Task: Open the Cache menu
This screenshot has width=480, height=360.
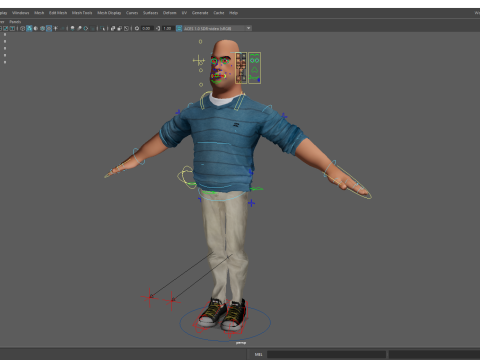Action: point(219,13)
